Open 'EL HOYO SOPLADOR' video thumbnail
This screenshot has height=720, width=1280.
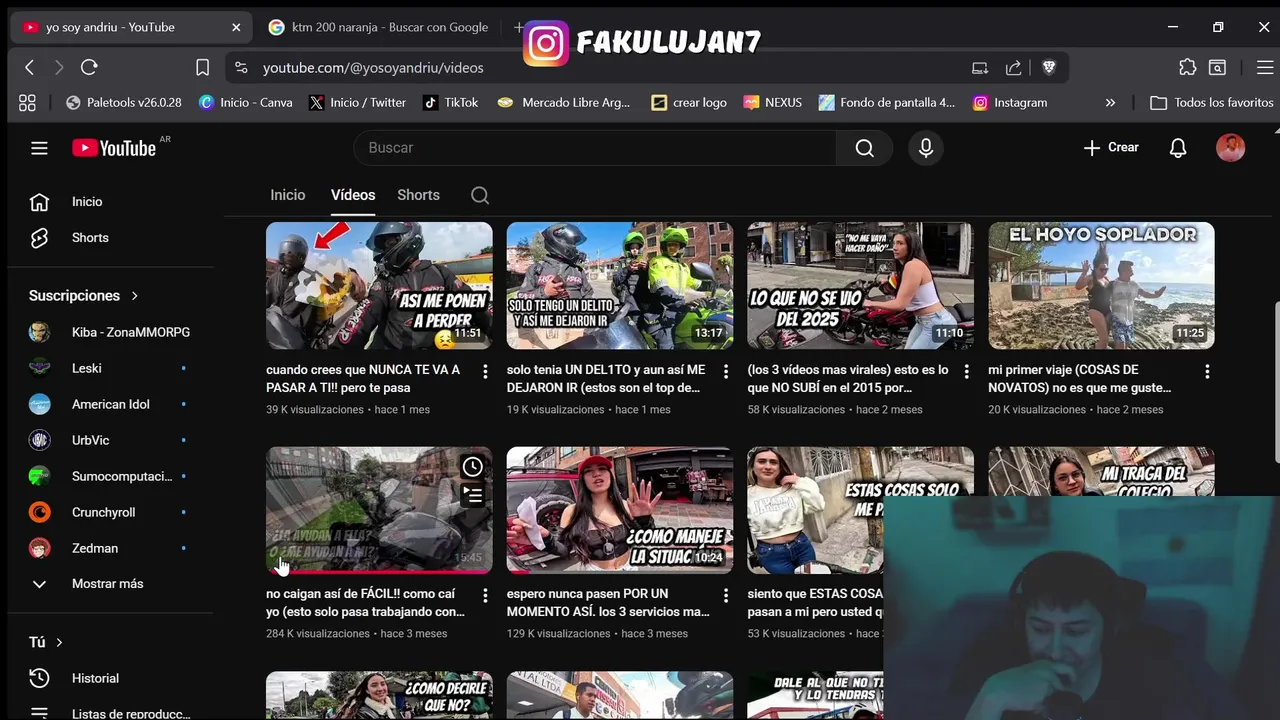click(x=1101, y=286)
